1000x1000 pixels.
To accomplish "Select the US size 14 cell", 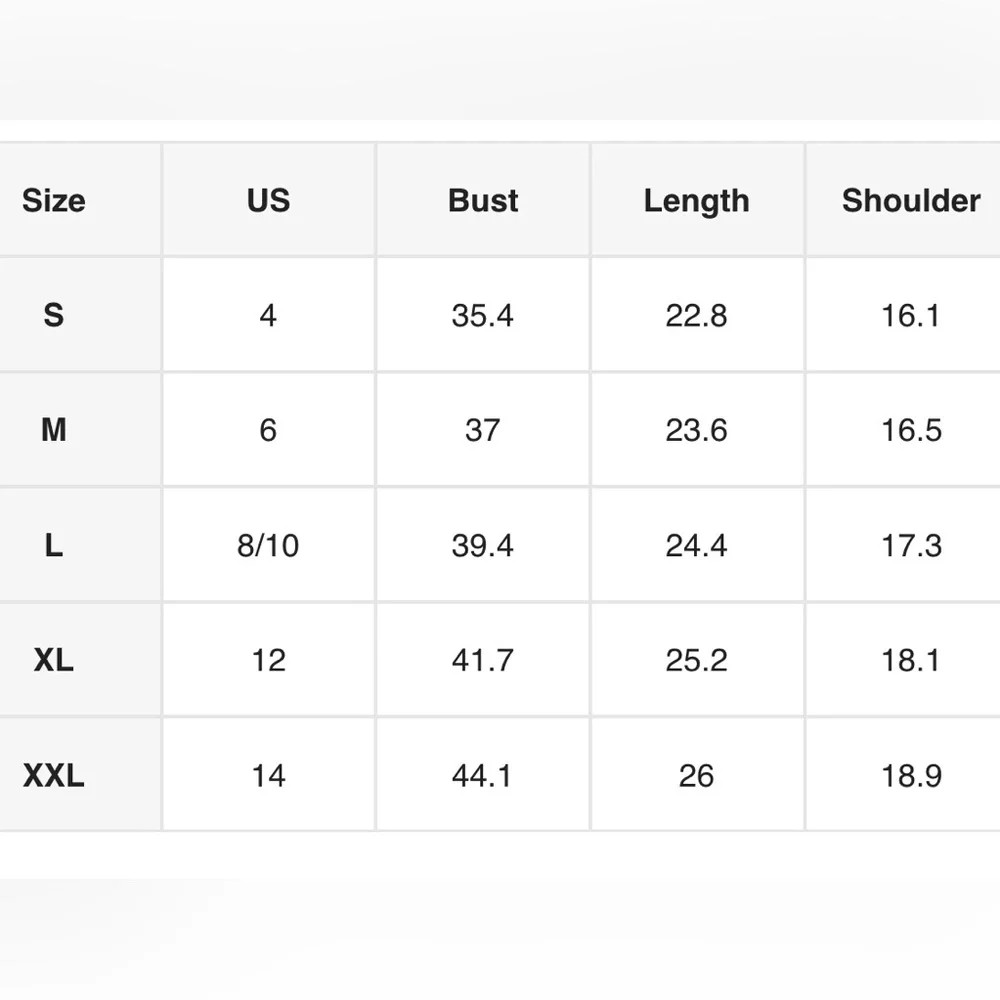I will [268, 775].
